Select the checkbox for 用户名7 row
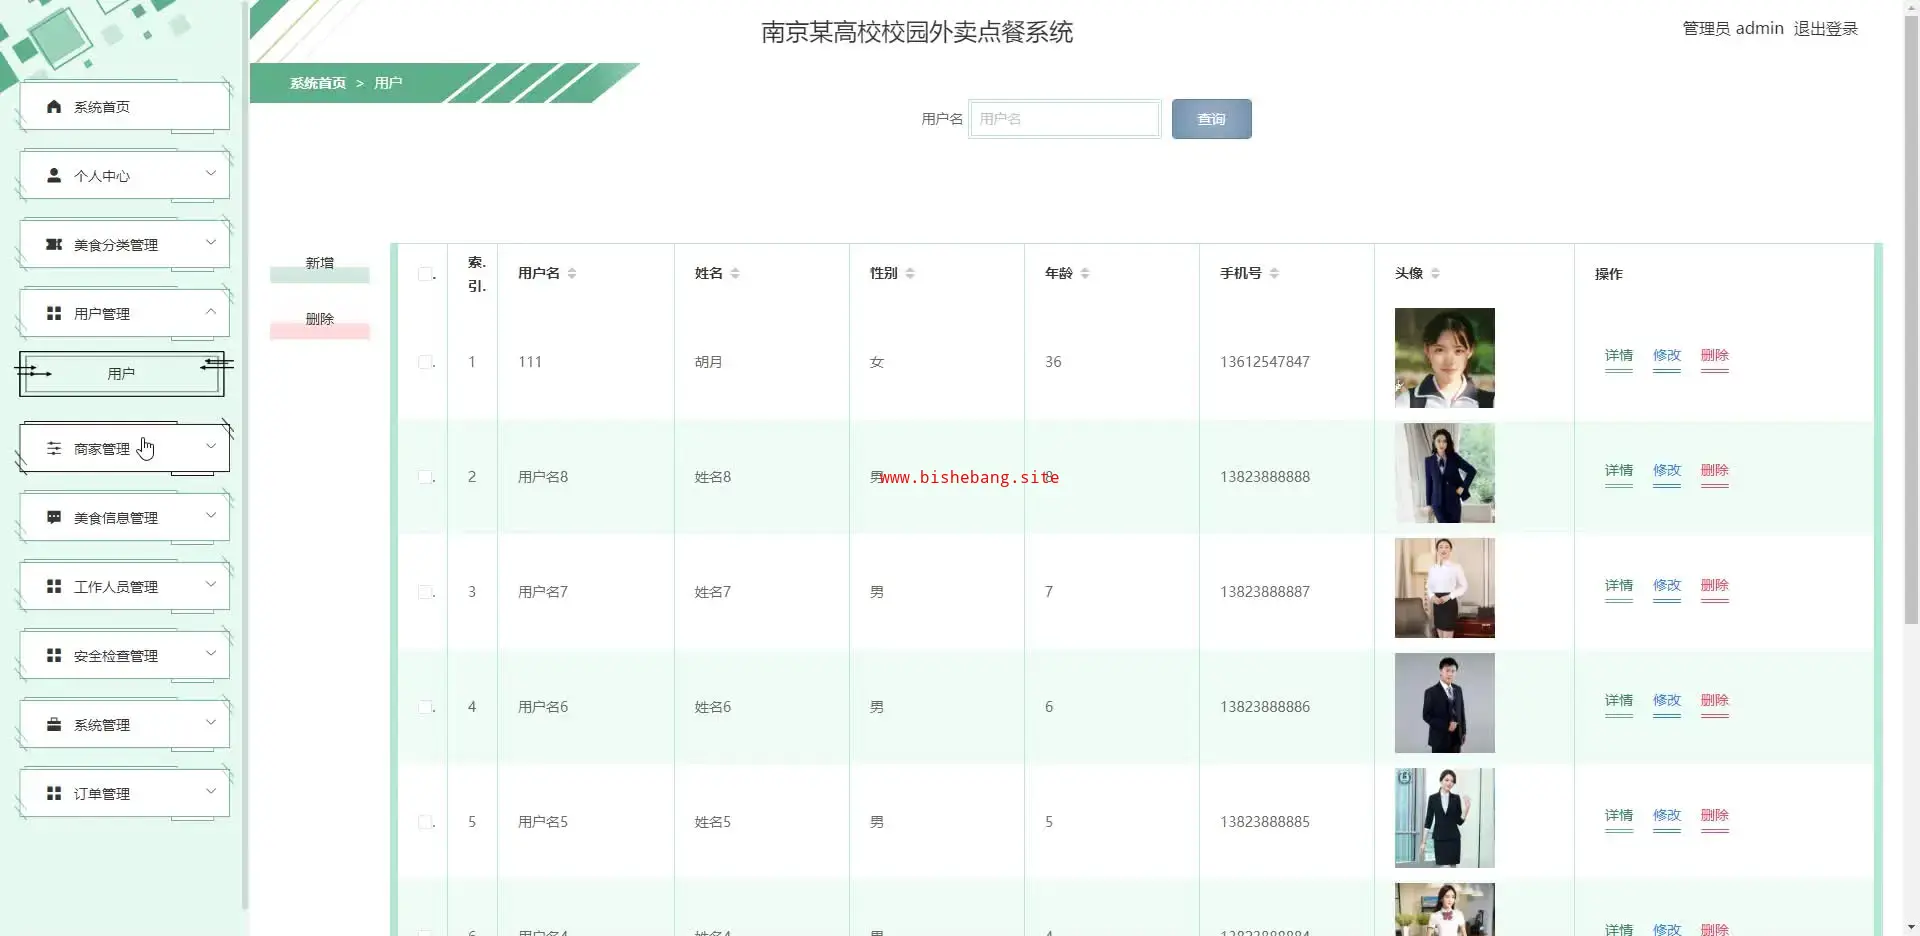Viewport: 1920px width, 936px height. tap(425, 592)
